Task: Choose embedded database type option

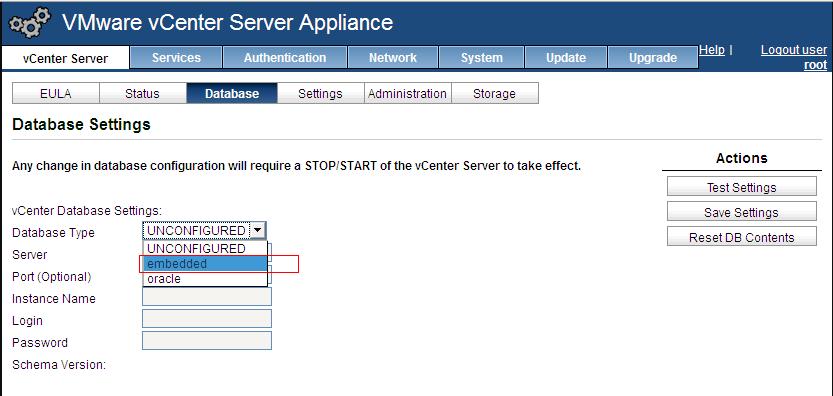Action: (205, 264)
